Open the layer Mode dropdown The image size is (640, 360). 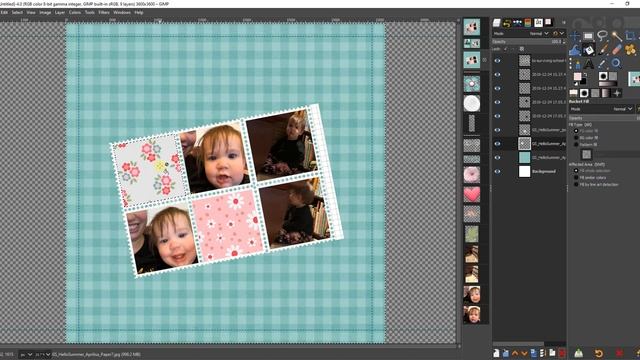pos(521,33)
